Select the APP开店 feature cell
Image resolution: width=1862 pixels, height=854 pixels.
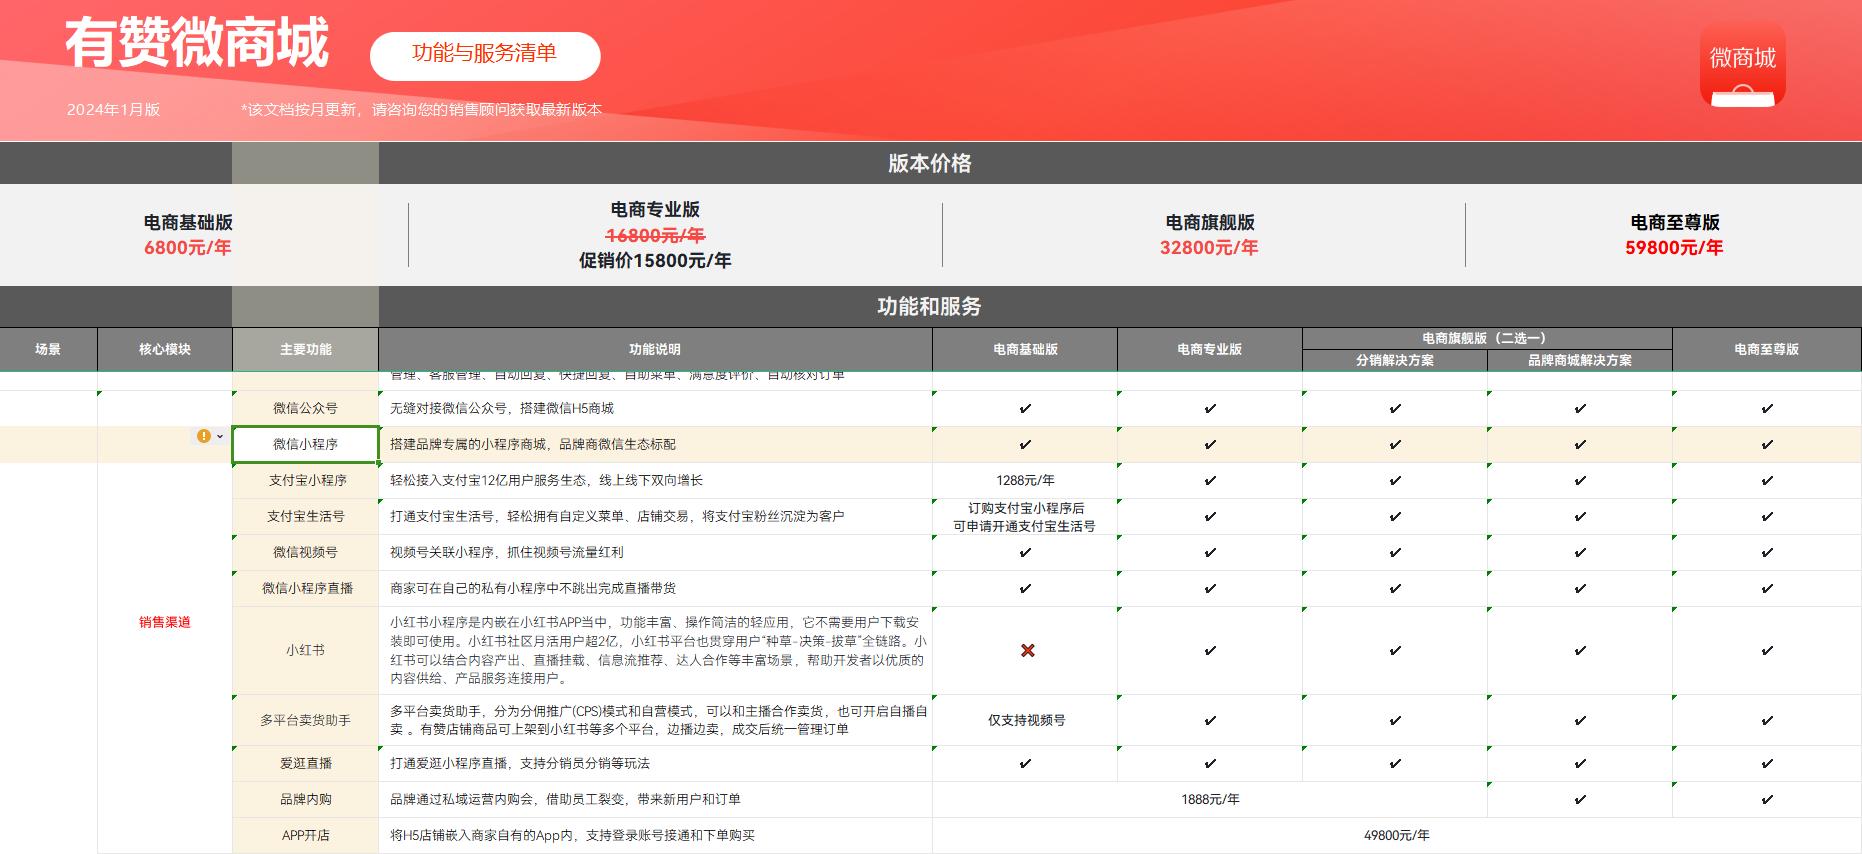coord(306,835)
